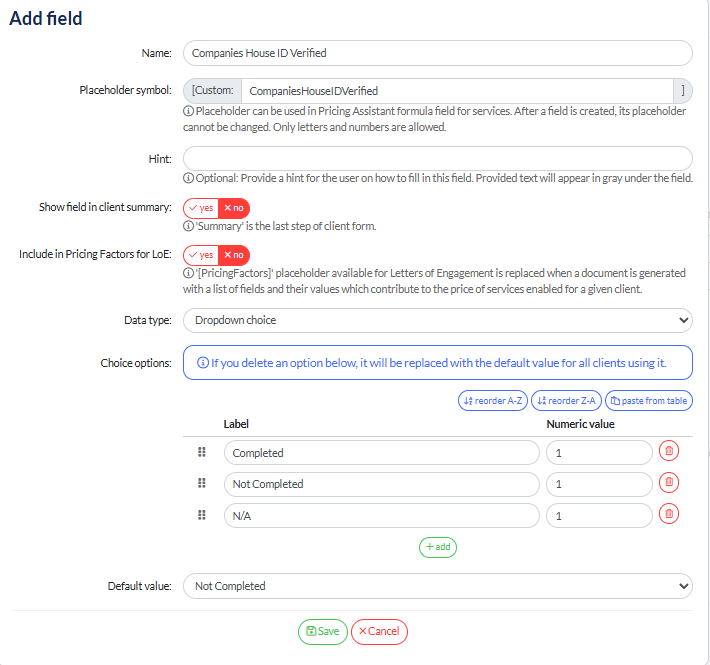Delete the N/A option row
Image resolution: width=710 pixels, height=665 pixels.
(x=670, y=515)
